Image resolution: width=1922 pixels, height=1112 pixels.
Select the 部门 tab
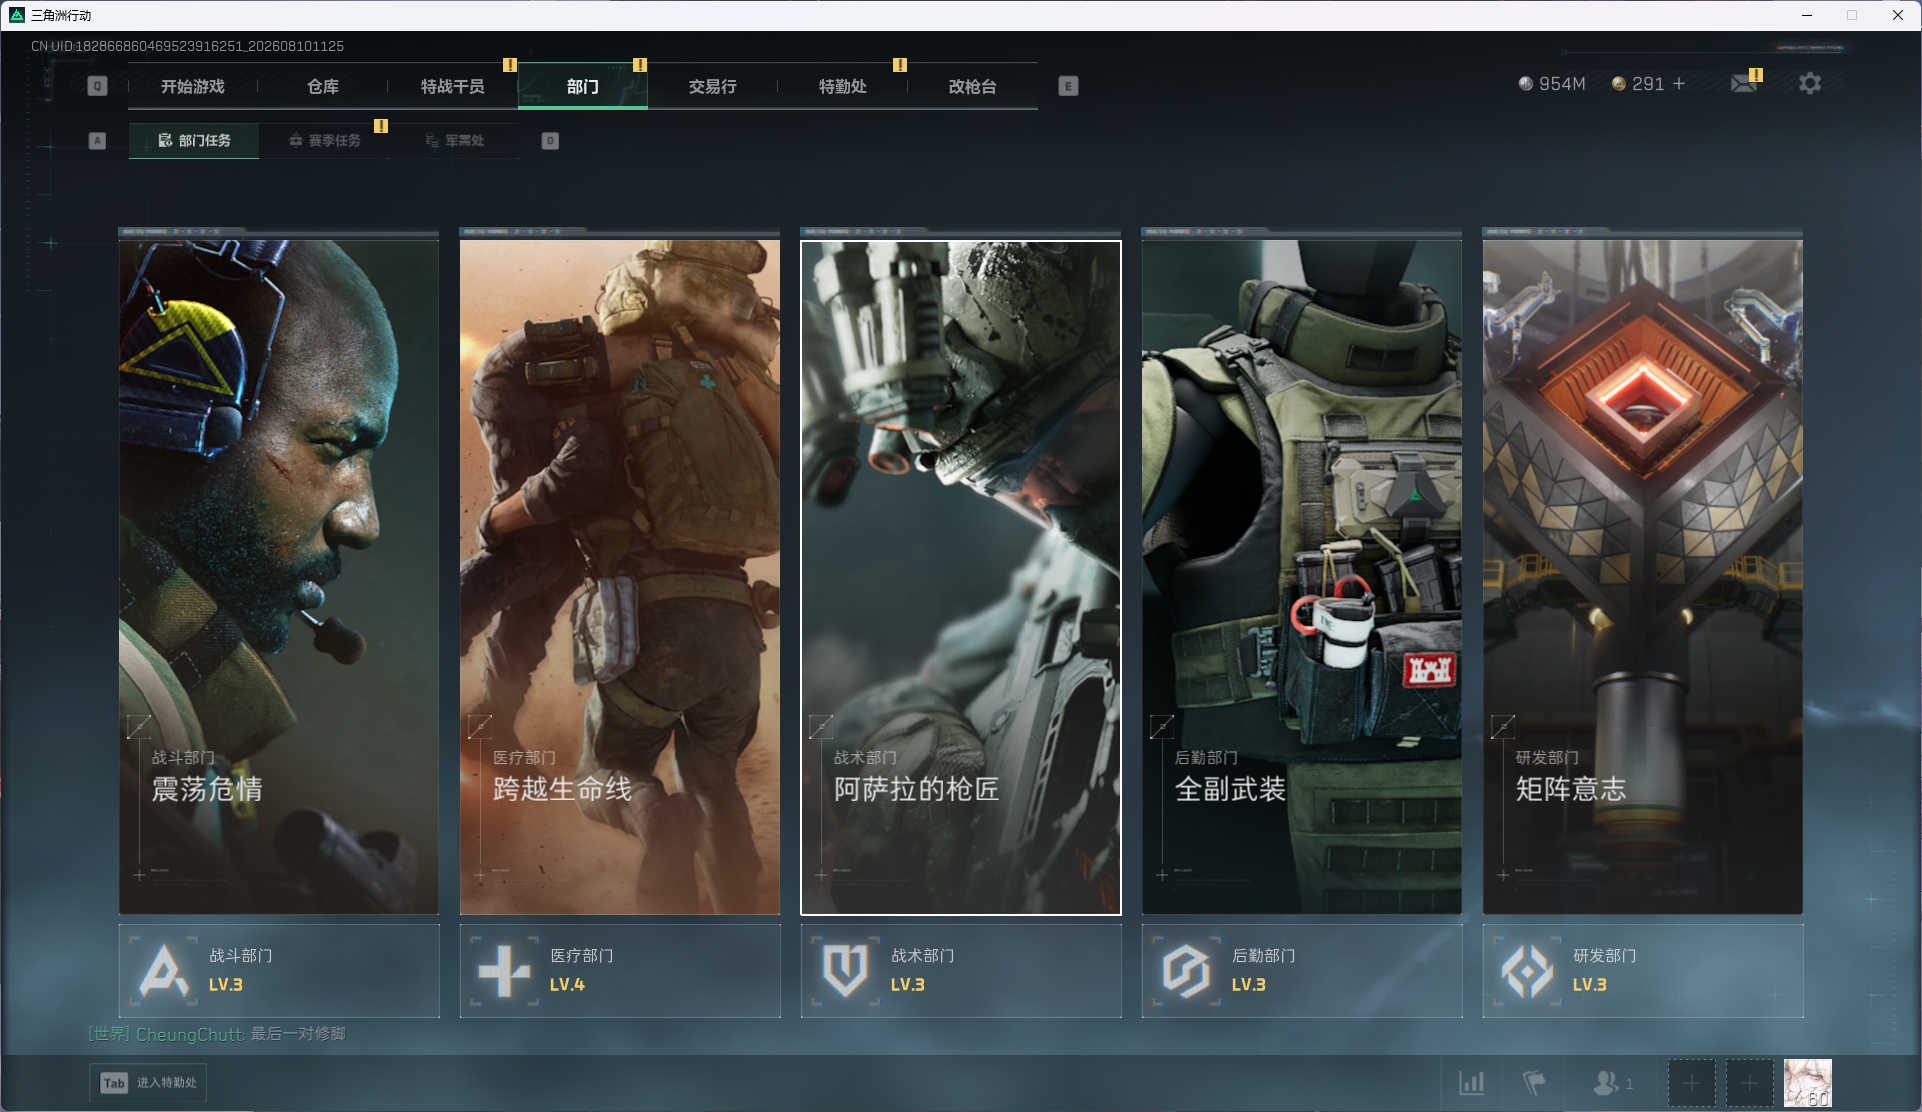coord(583,86)
